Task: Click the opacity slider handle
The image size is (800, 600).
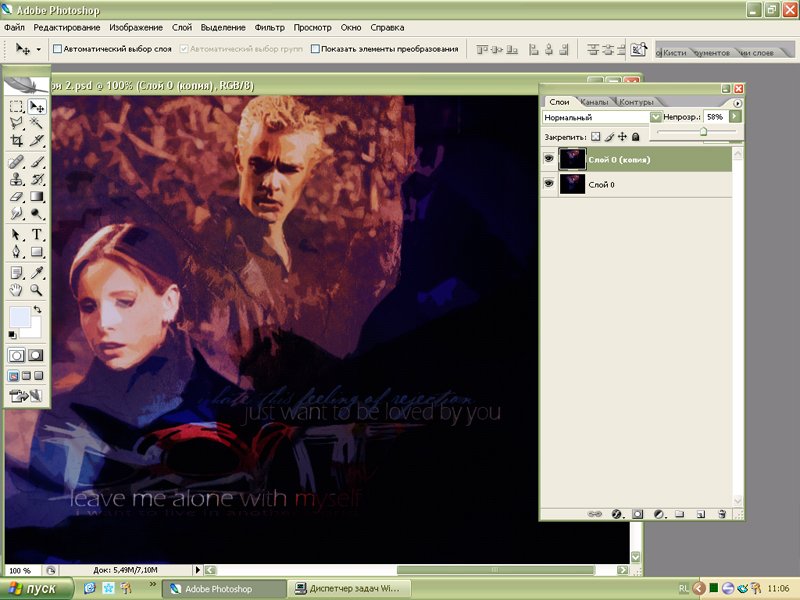Action: 704,131
